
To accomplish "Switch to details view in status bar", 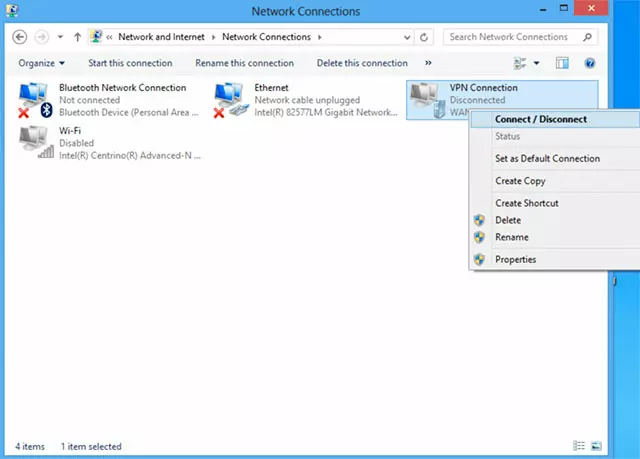I will 579,445.
